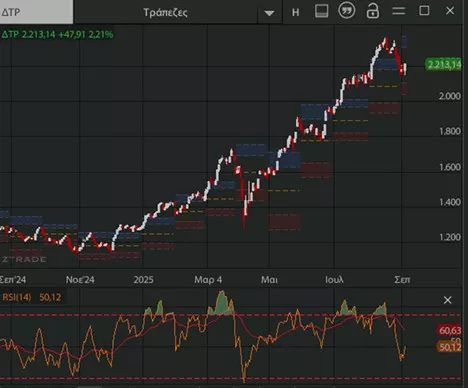The width and height of the screenshot is (468, 388).
Task: Click the 1.600 price axis label
Action: click(450, 167)
